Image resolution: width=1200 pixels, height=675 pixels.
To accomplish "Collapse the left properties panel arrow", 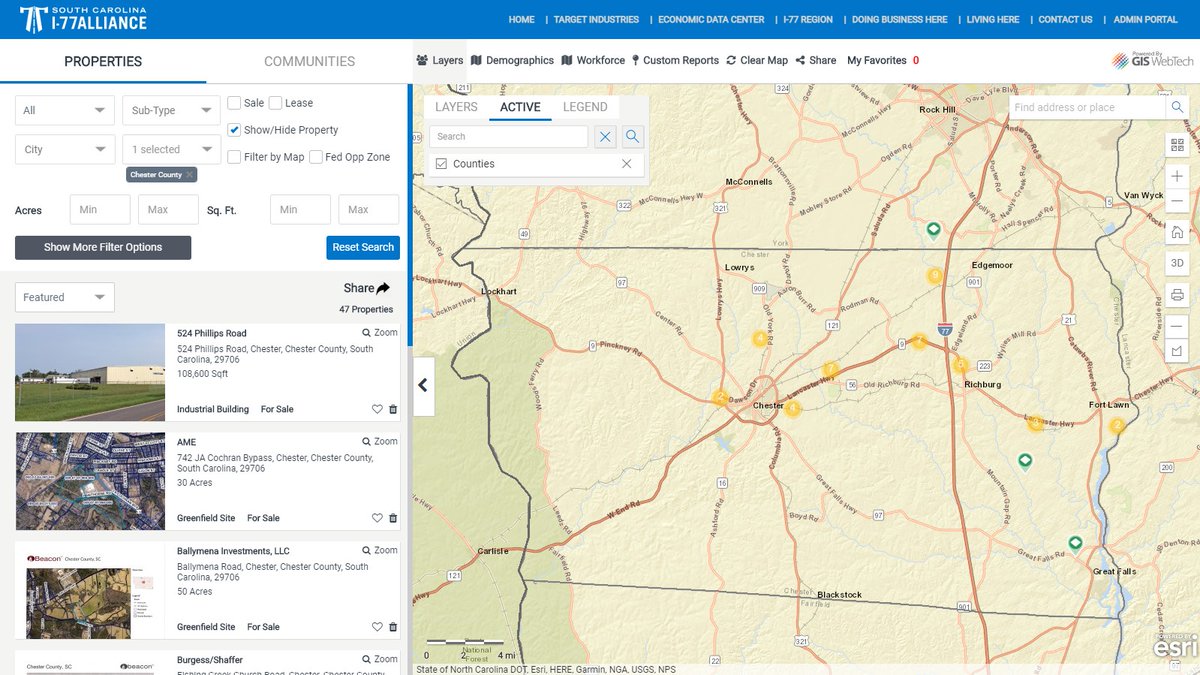I will coord(423,385).
